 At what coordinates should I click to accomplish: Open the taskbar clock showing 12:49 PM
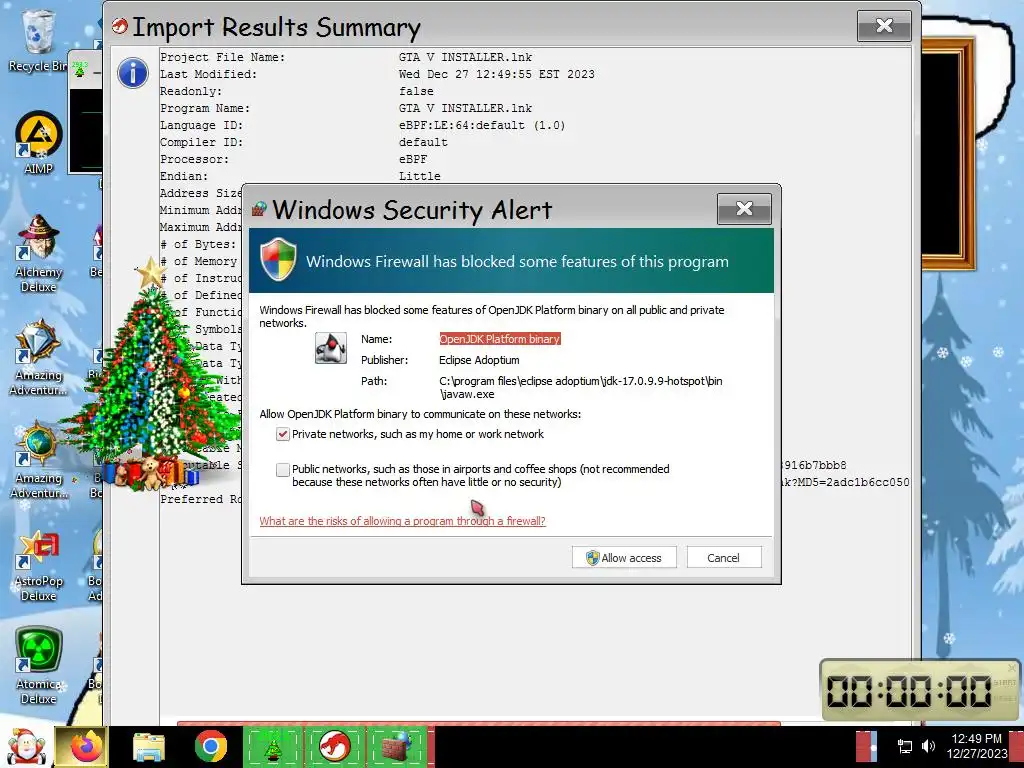click(977, 746)
